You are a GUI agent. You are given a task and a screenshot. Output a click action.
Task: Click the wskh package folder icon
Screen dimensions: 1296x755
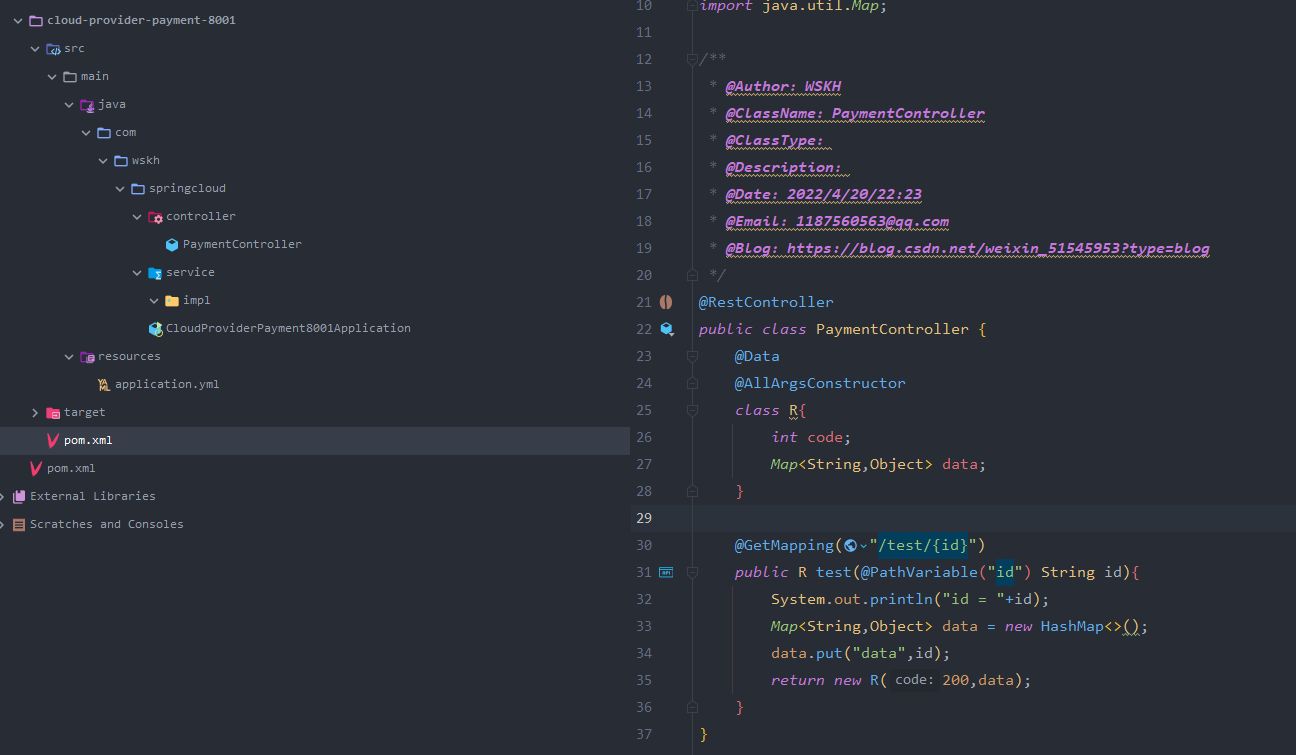click(x=121, y=160)
